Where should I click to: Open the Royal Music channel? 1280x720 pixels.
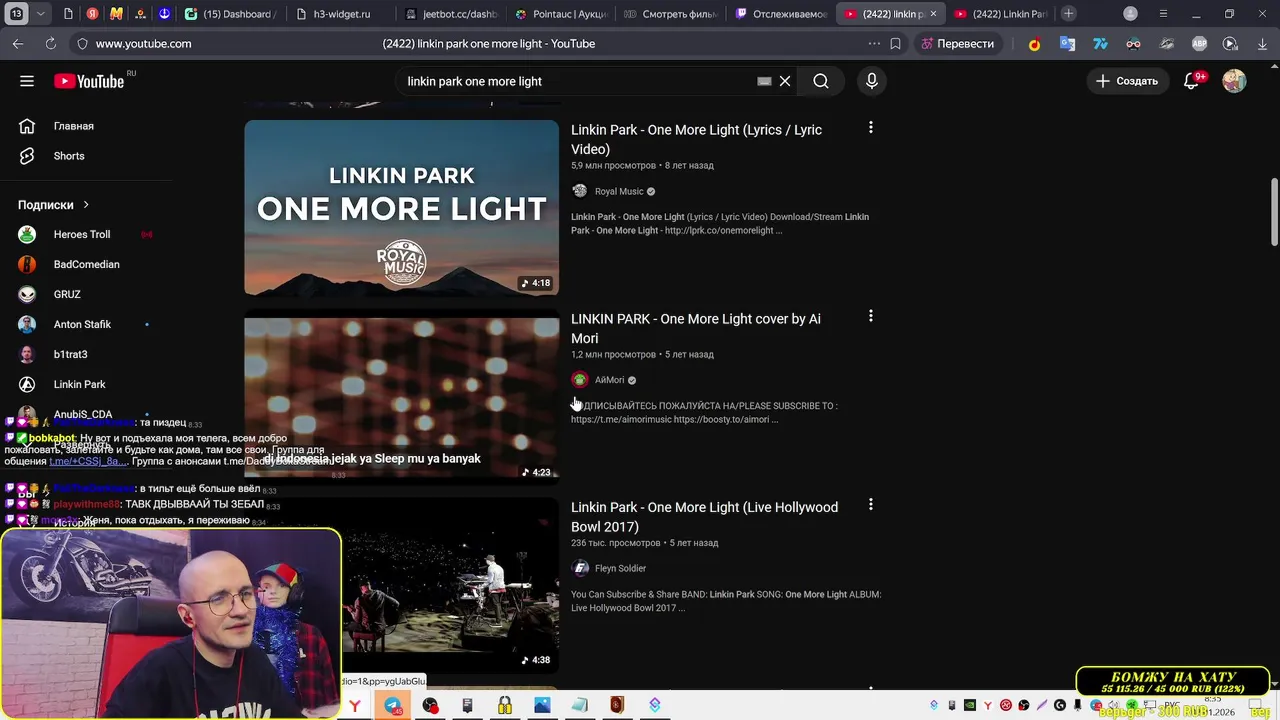[619, 191]
